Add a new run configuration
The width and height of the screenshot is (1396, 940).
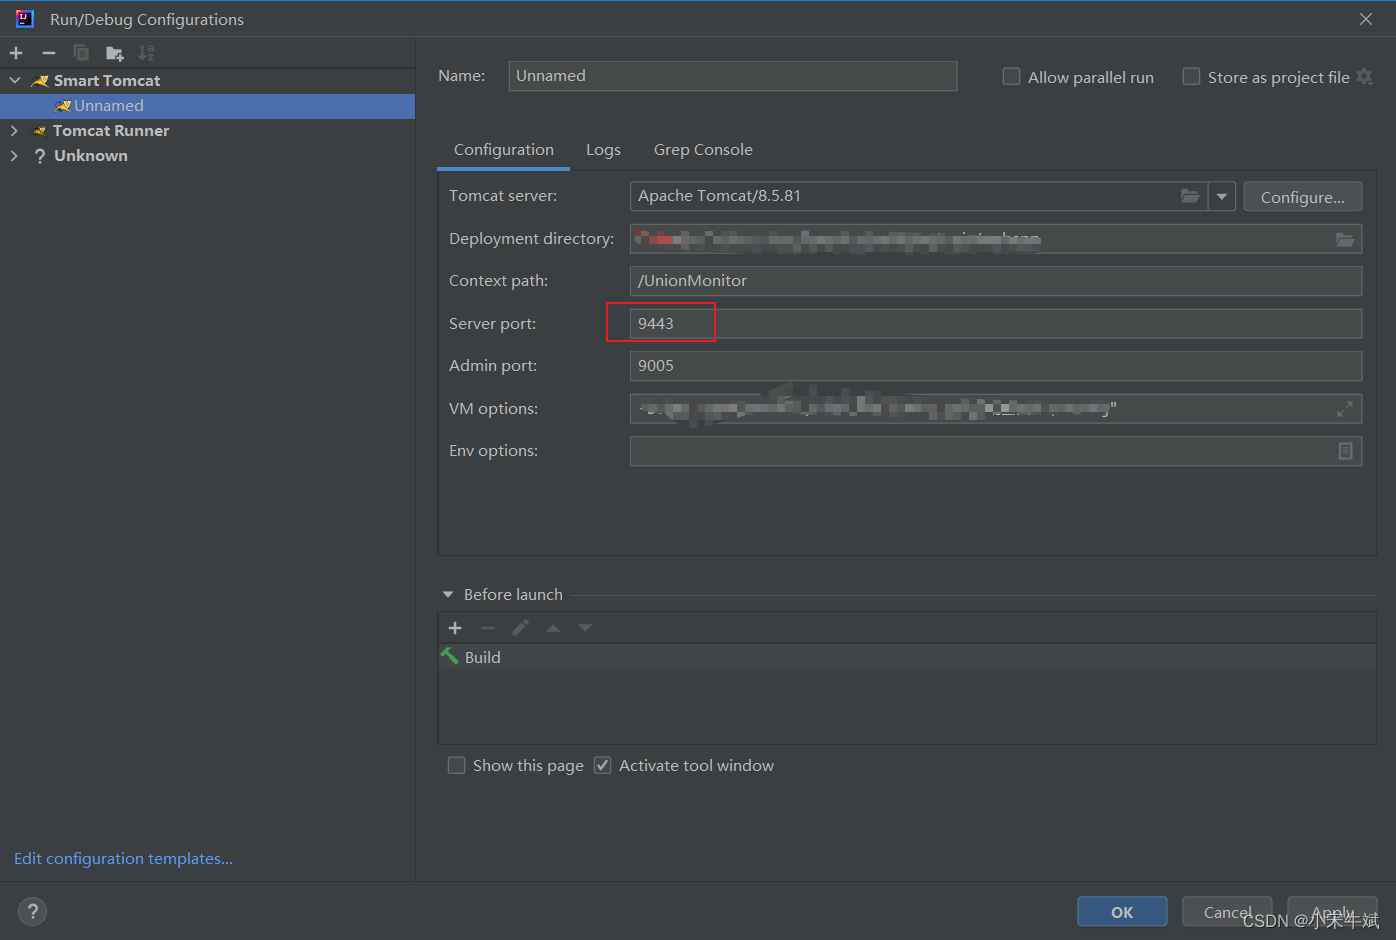coord(16,53)
